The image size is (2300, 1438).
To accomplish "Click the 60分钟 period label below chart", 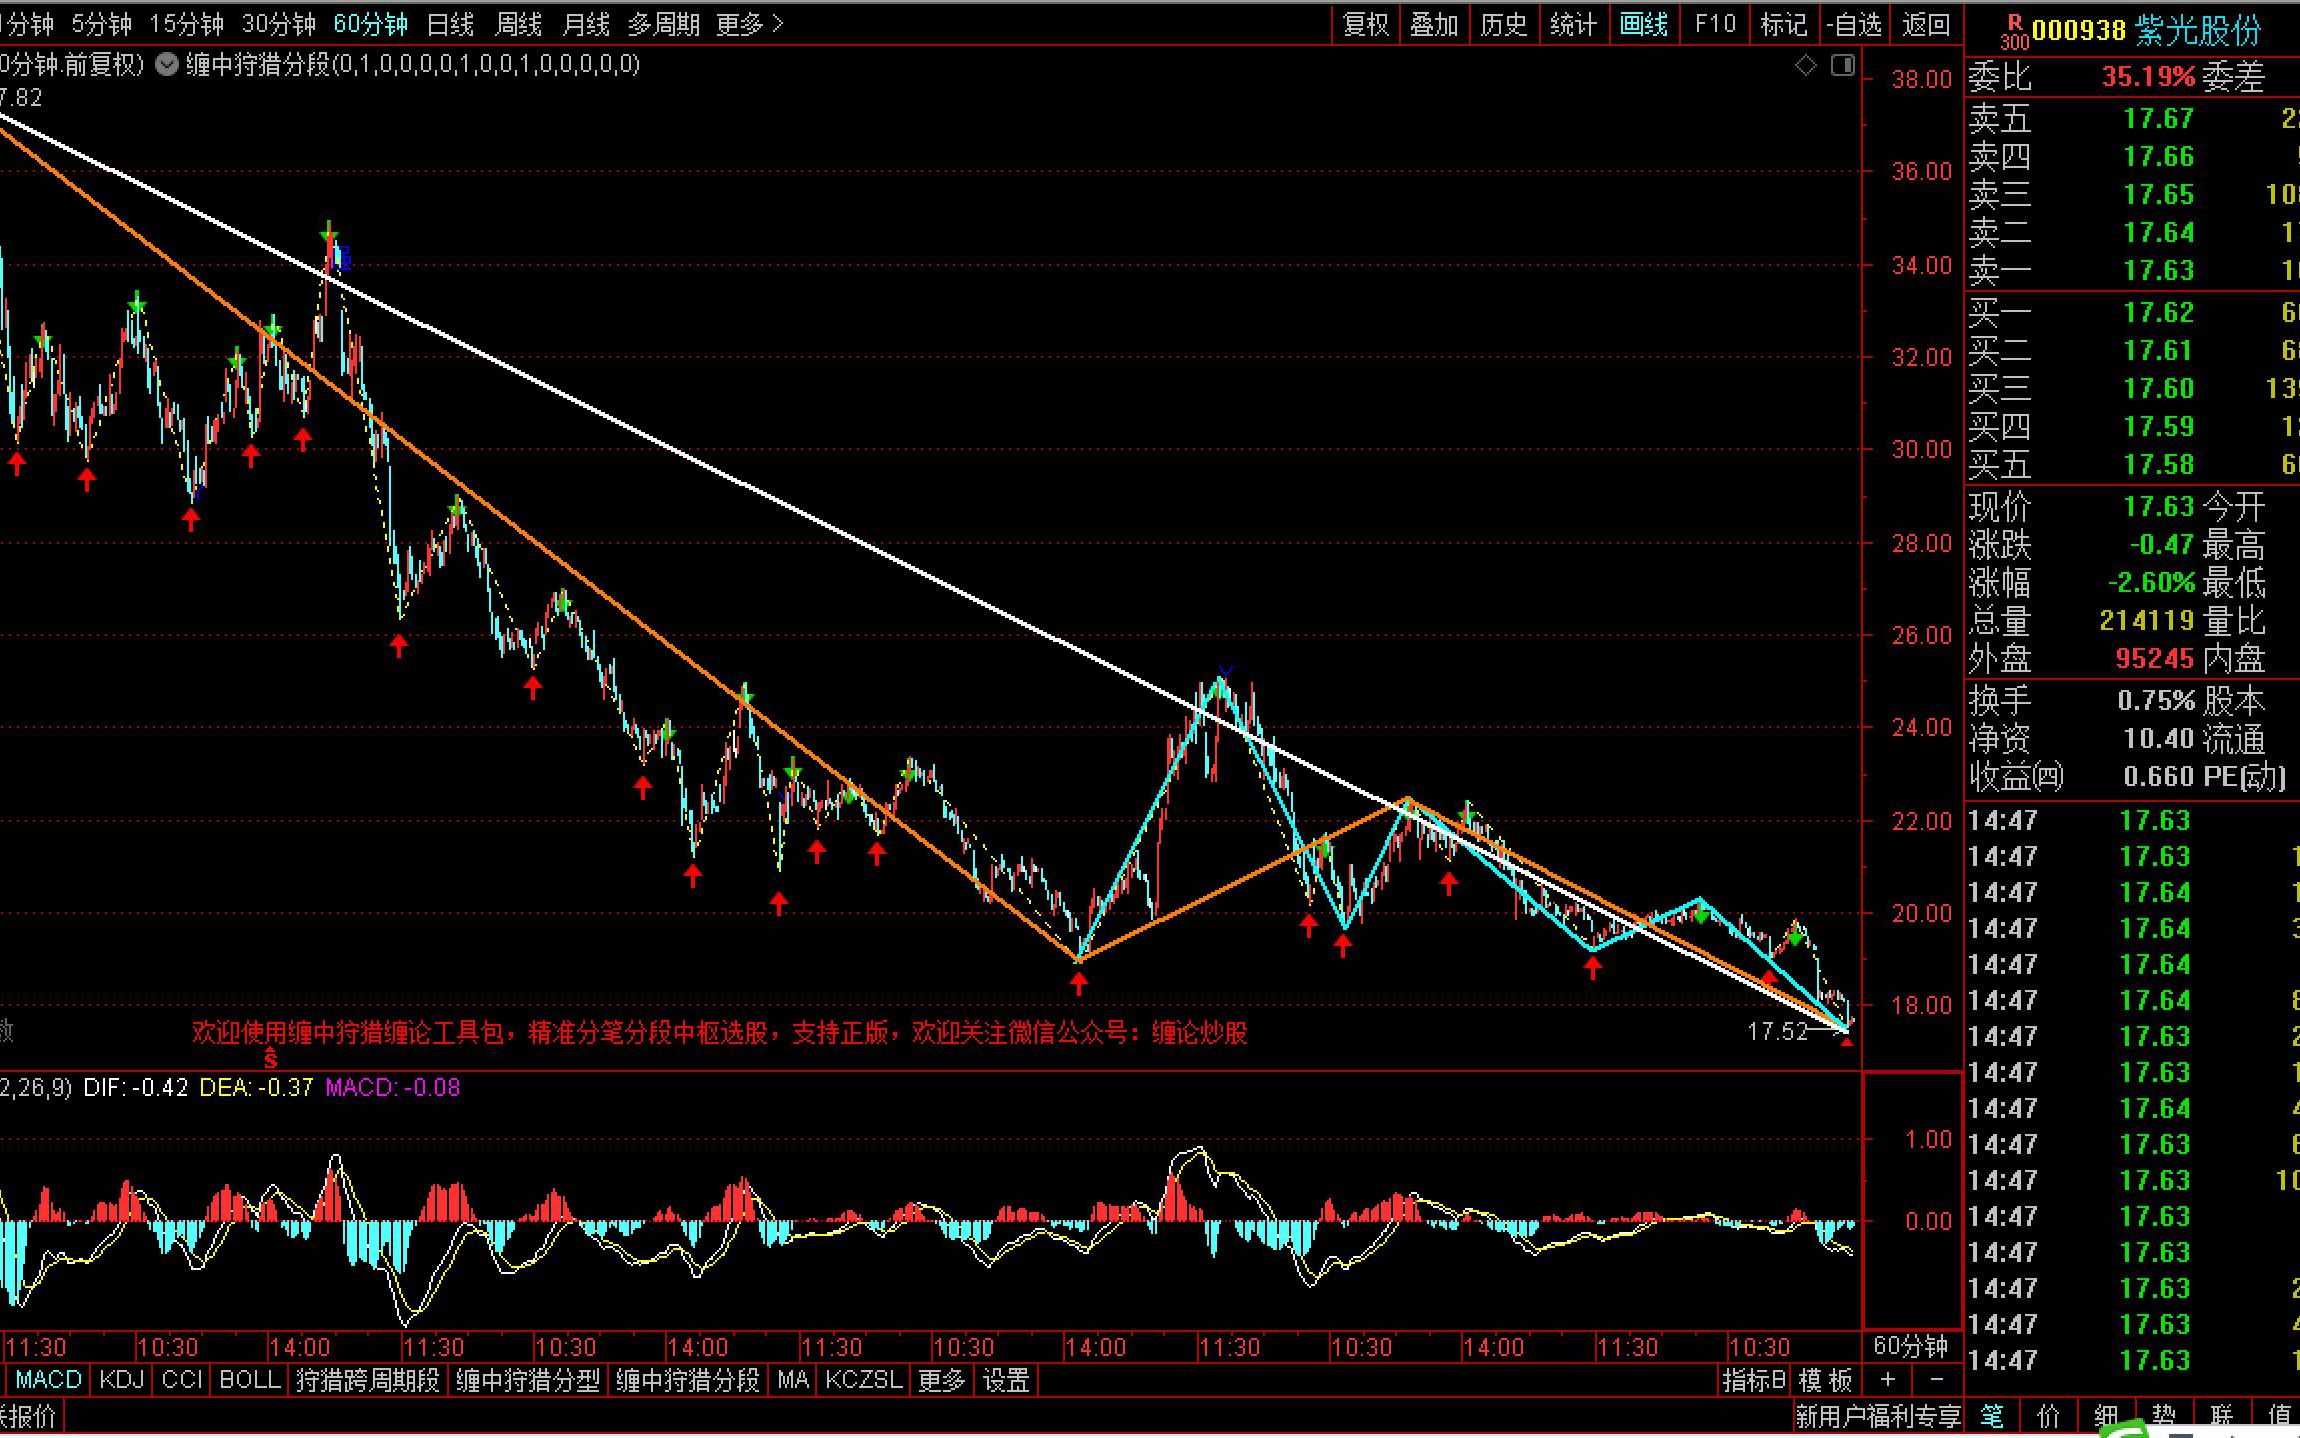I will (x=1910, y=1346).
